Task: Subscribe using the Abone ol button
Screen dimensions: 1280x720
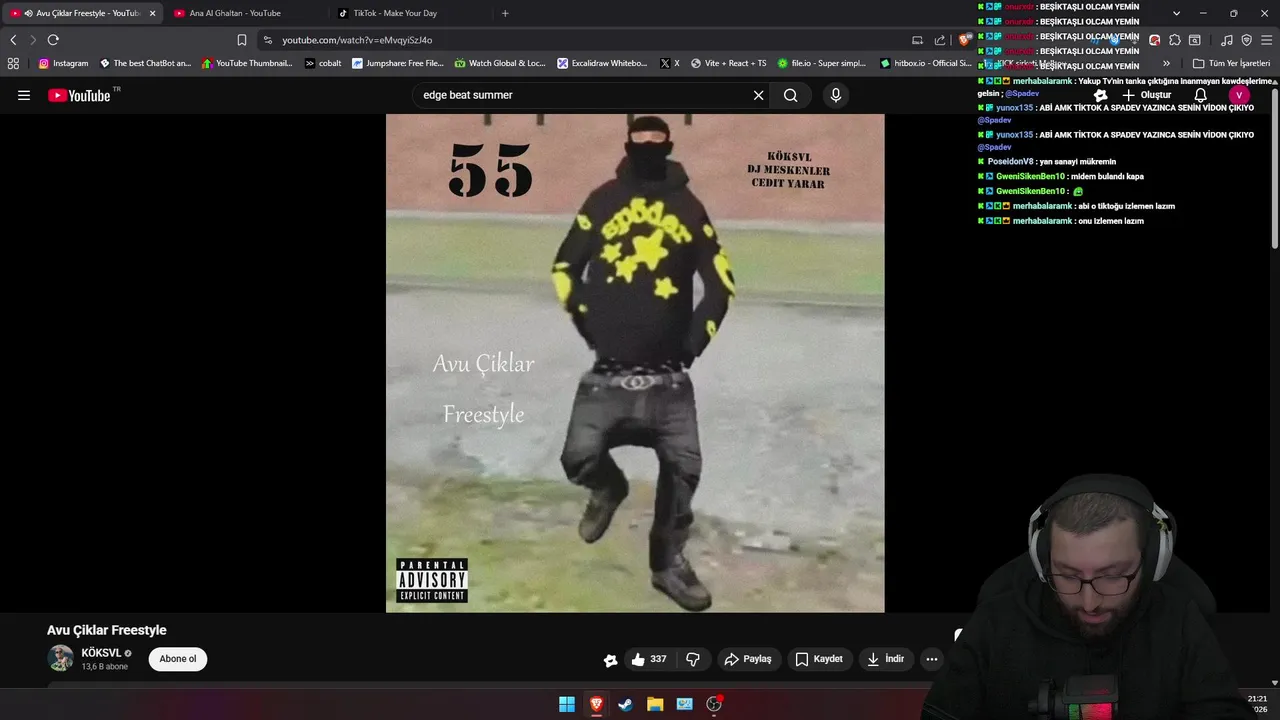Action: click(178, 659)
